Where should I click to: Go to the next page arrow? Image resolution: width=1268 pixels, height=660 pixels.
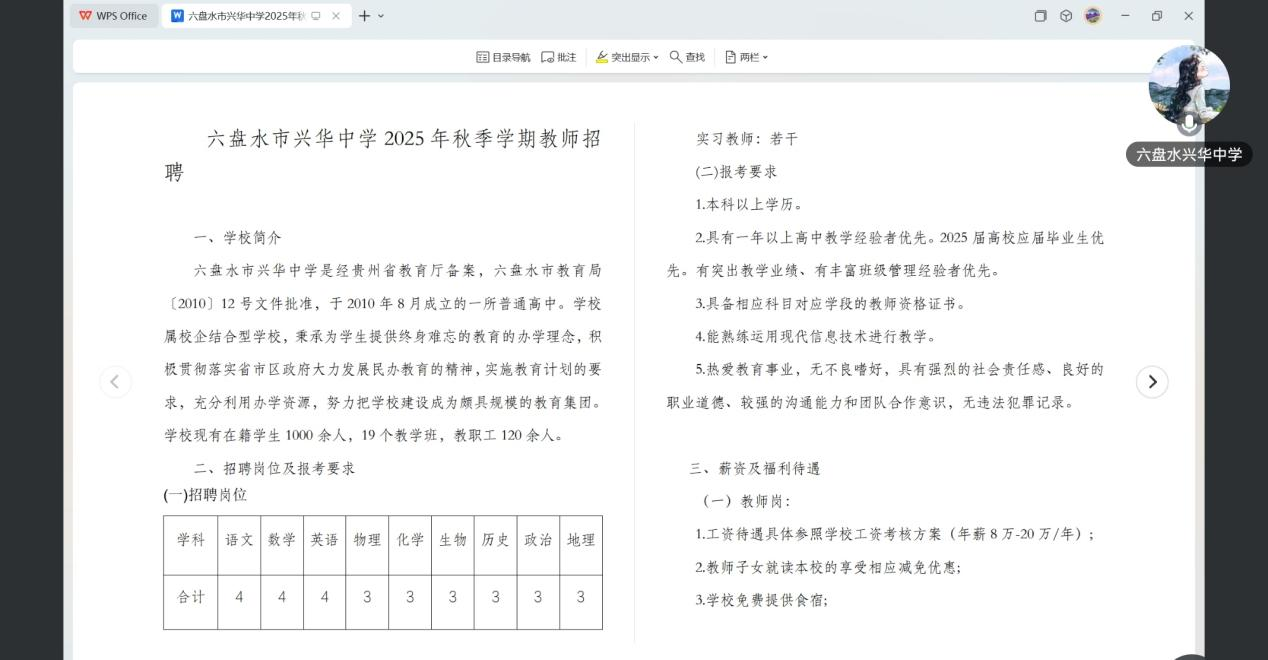(1152, 382)
